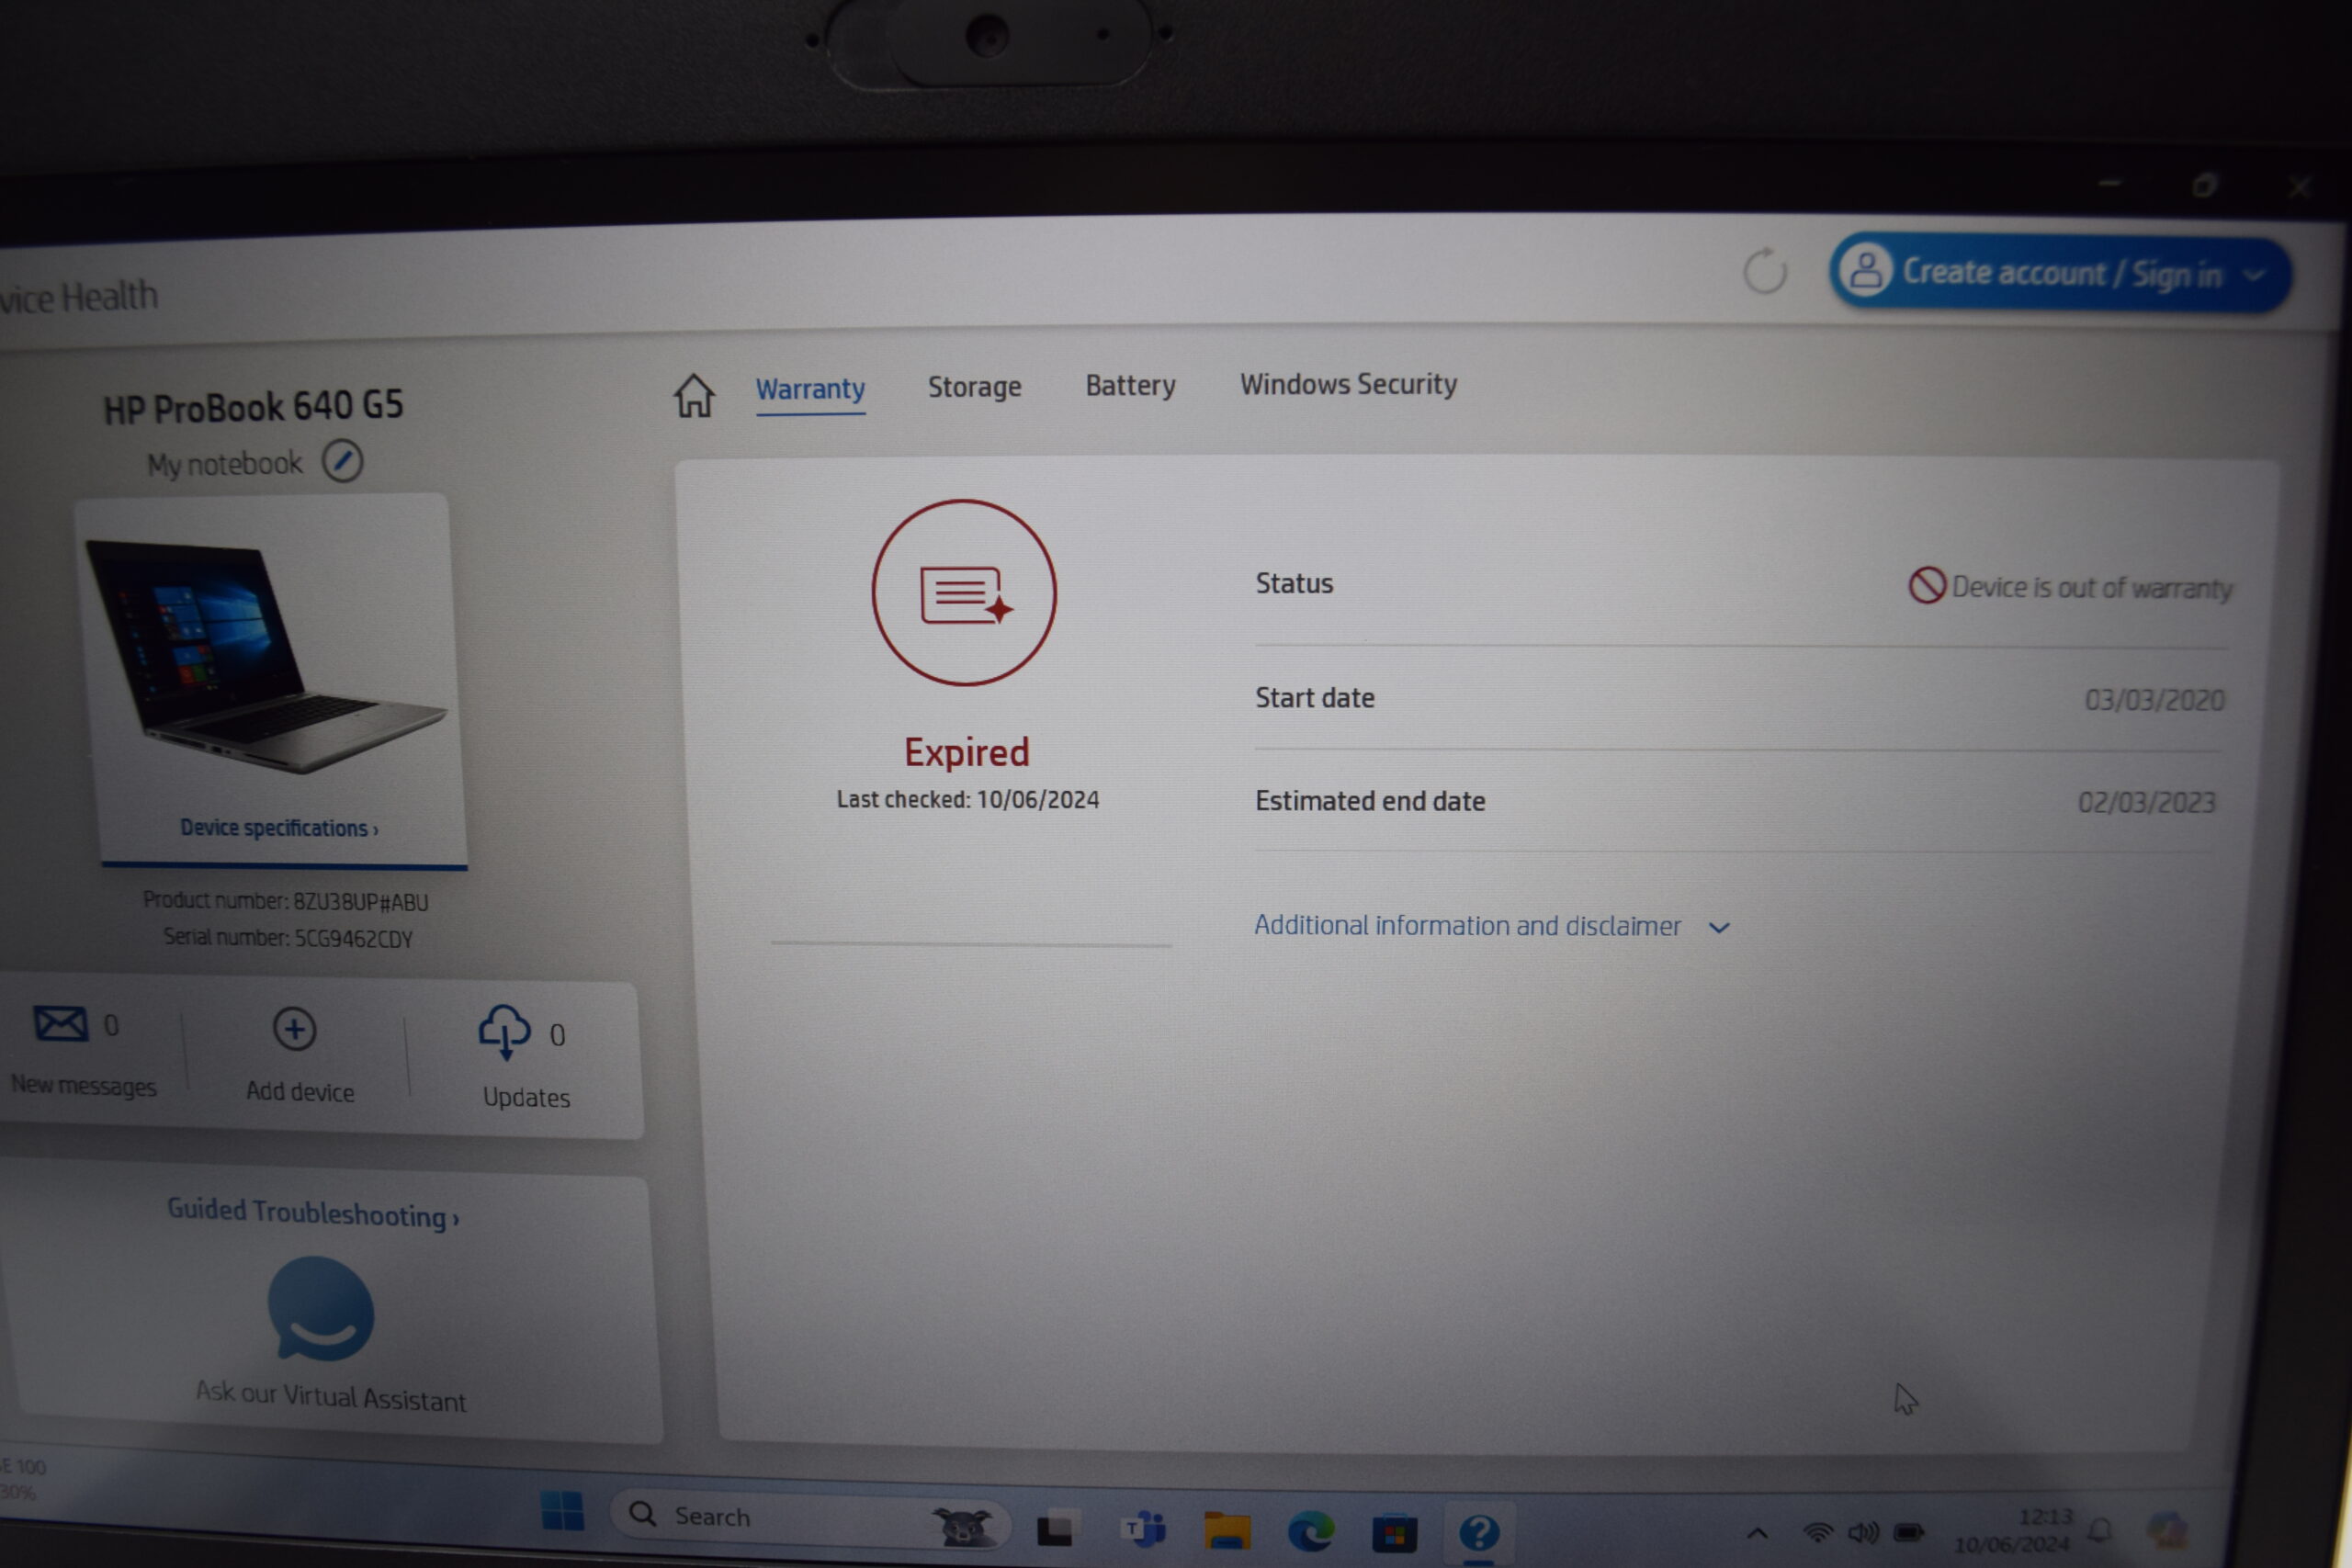Open the Battery tab
This screenshot has width=2352, height=1568.
(x=1130, y=385)
